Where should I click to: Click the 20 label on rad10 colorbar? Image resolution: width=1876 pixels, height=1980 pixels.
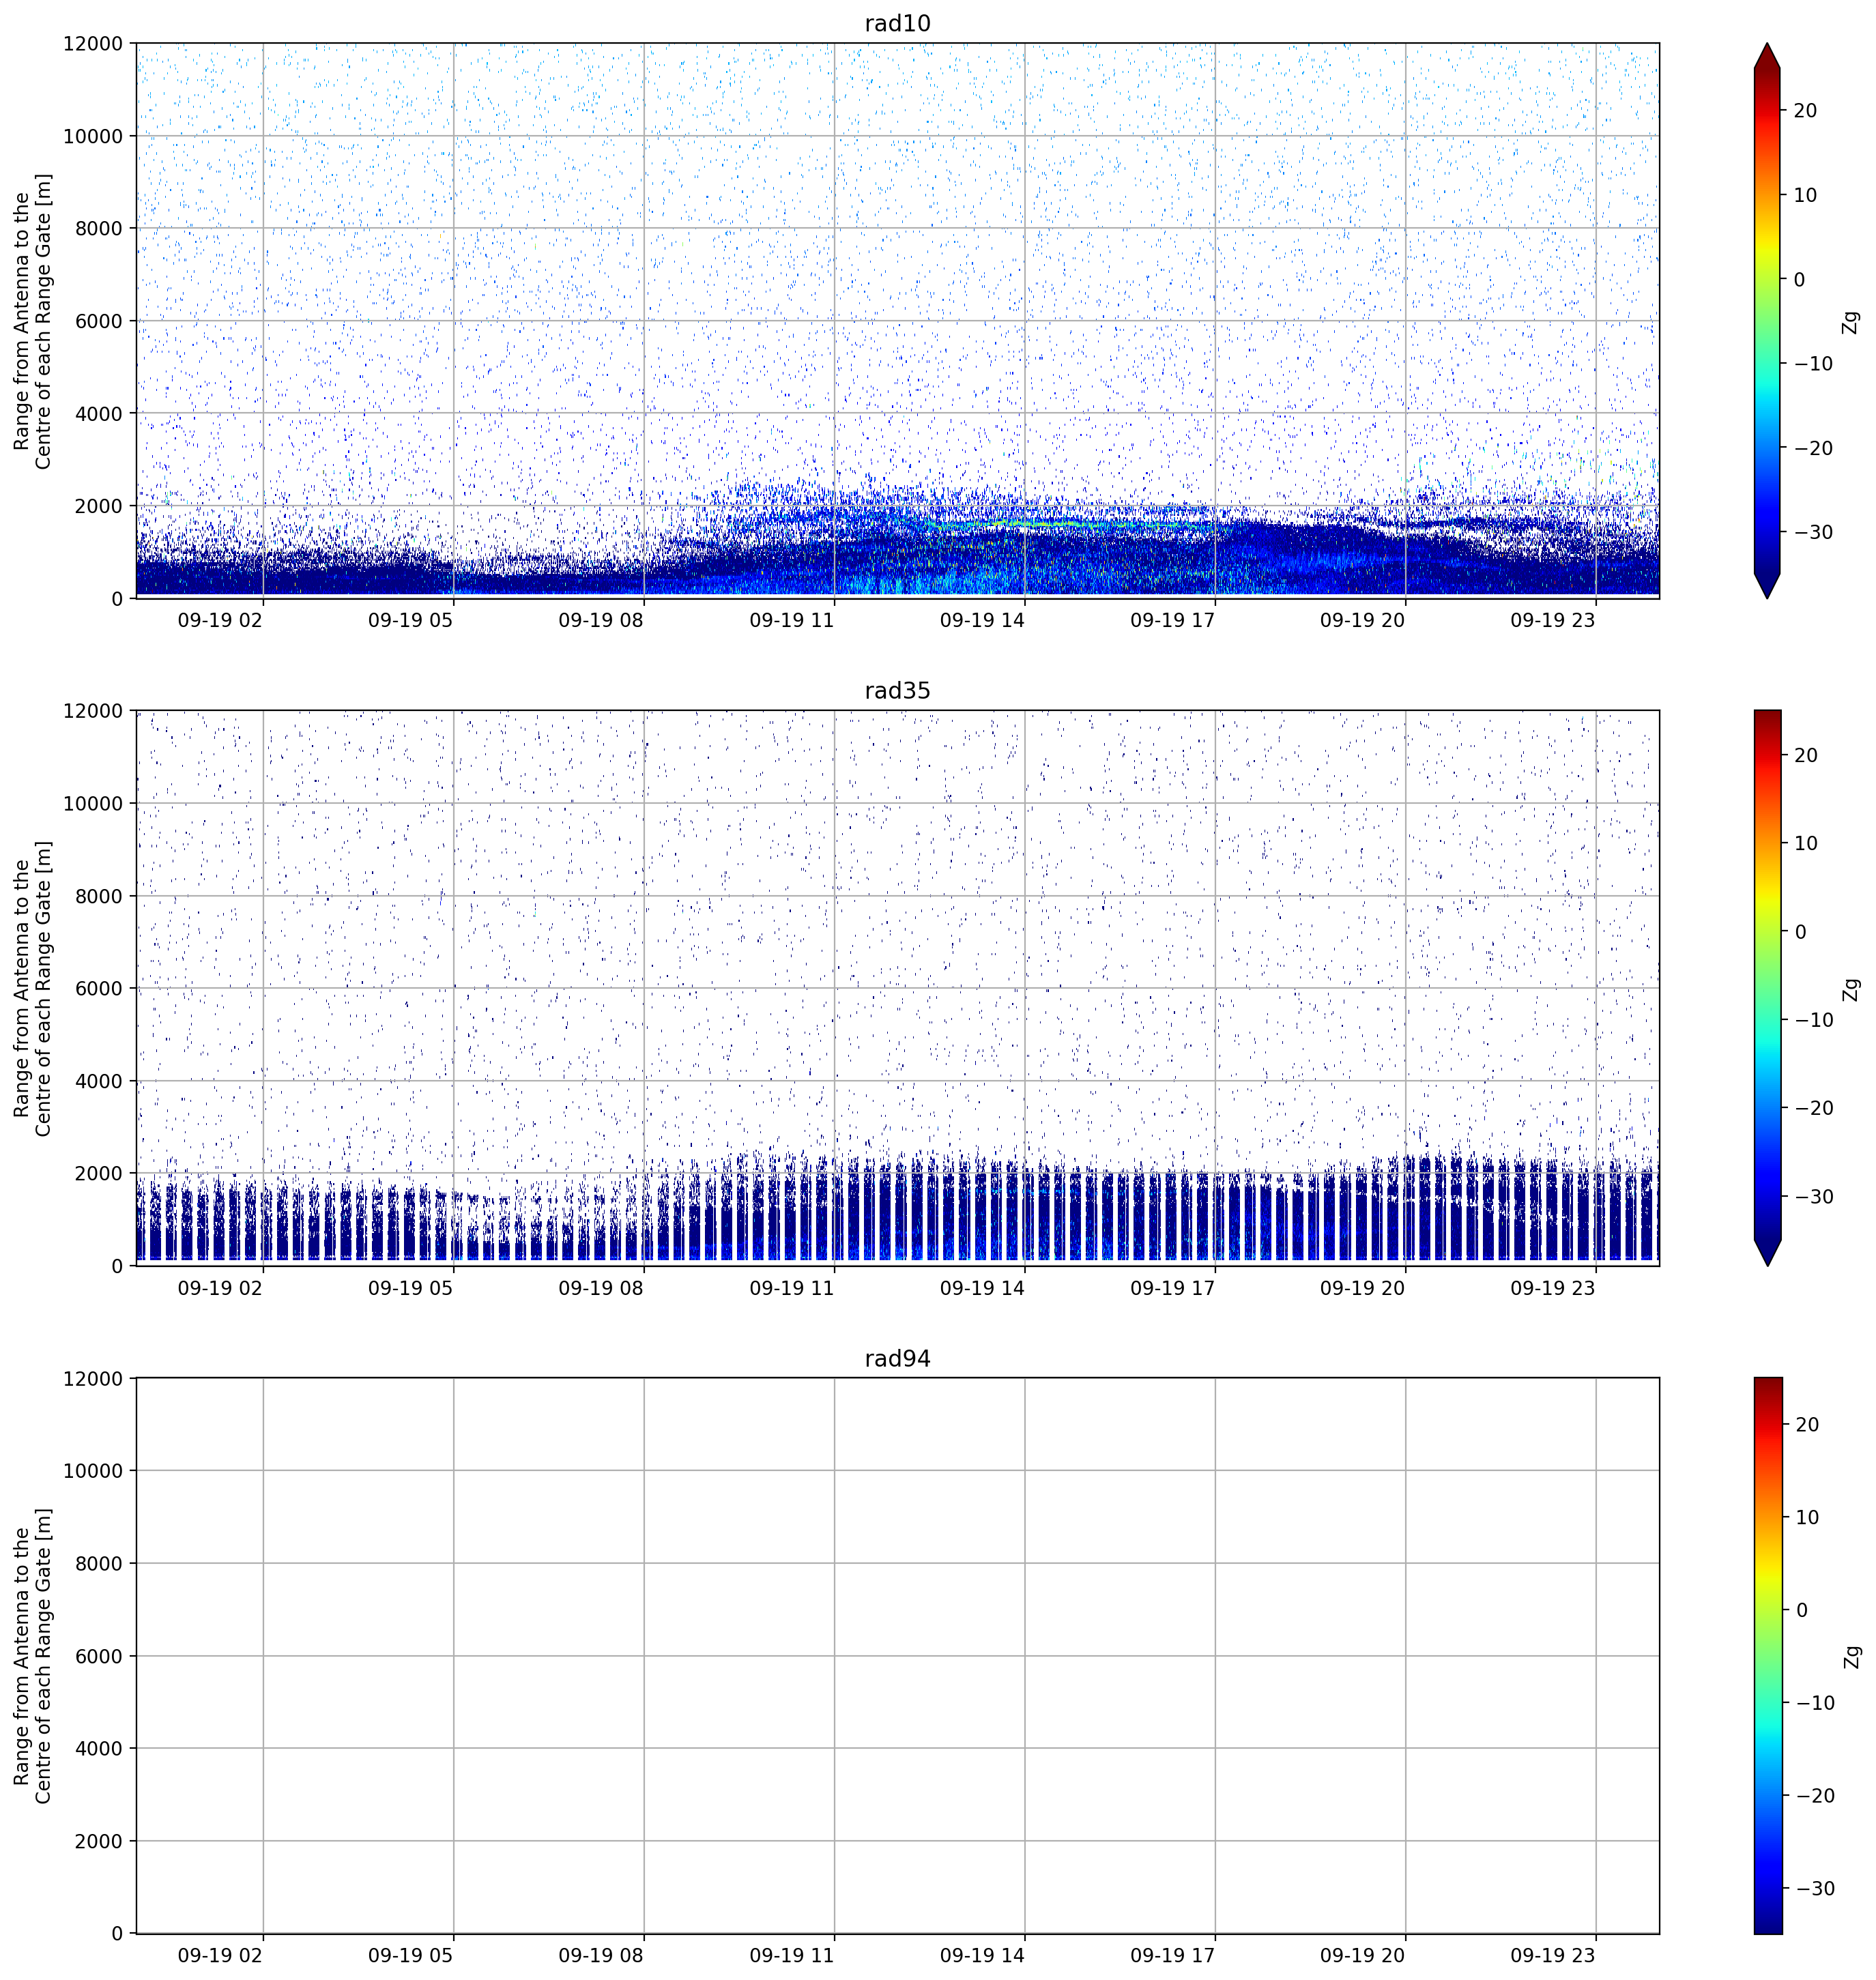(x=1805, y=111)
